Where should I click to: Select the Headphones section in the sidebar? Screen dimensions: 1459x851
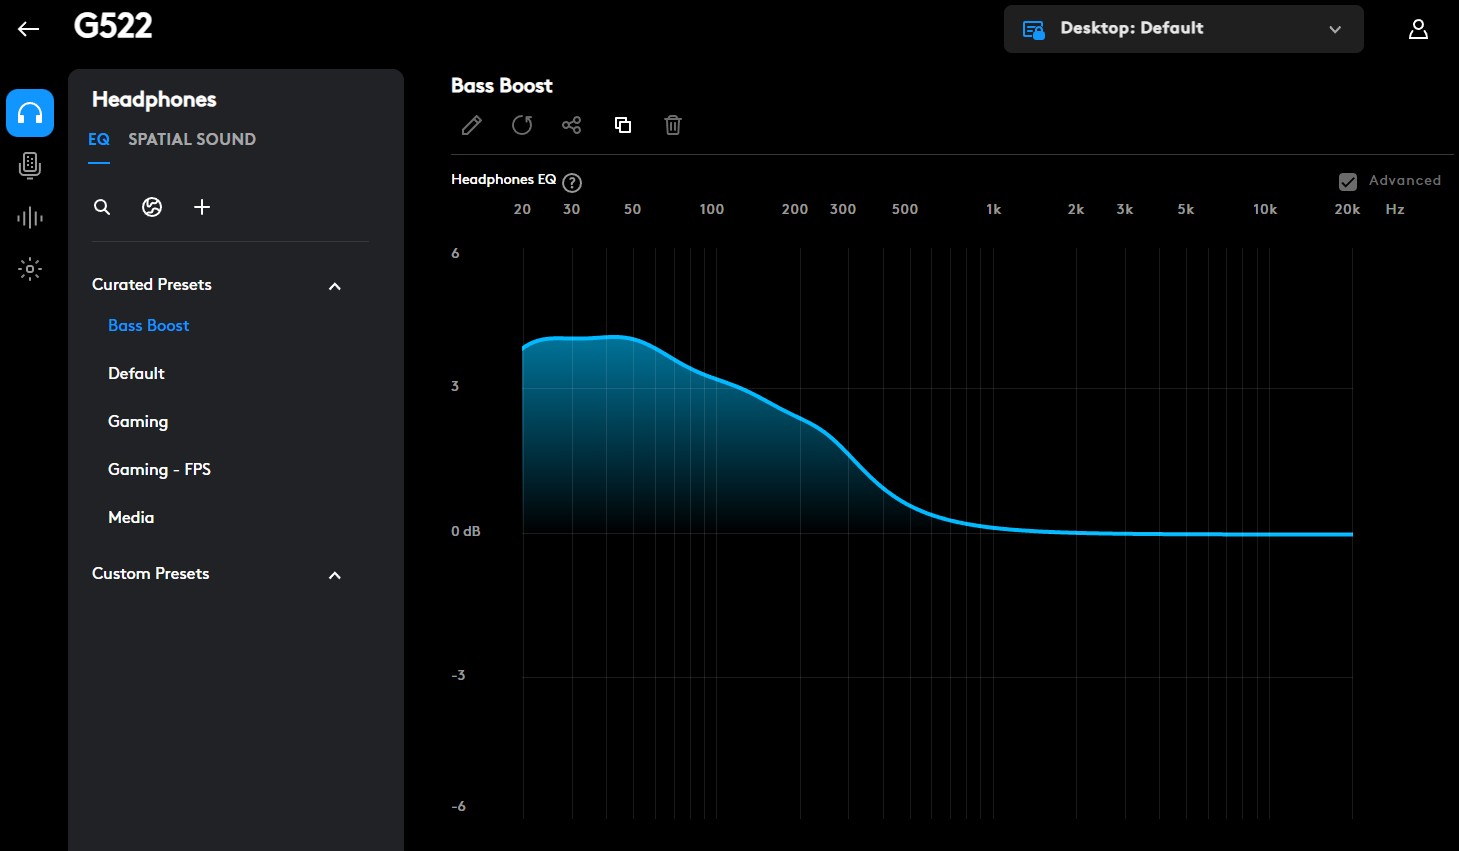coord(30,113)
